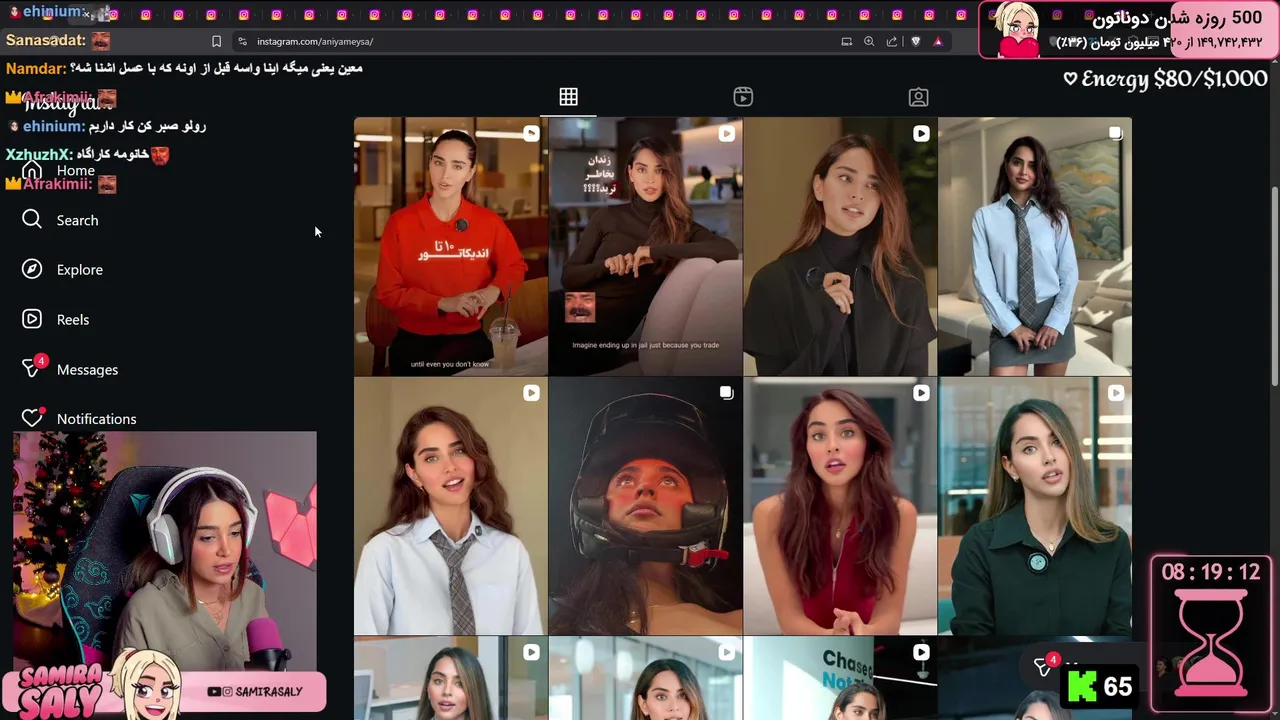The width and height of the screenshot is (1280, 720).
Task: Click the Brave rewards triangle icon
Action: tap(937, 41)
